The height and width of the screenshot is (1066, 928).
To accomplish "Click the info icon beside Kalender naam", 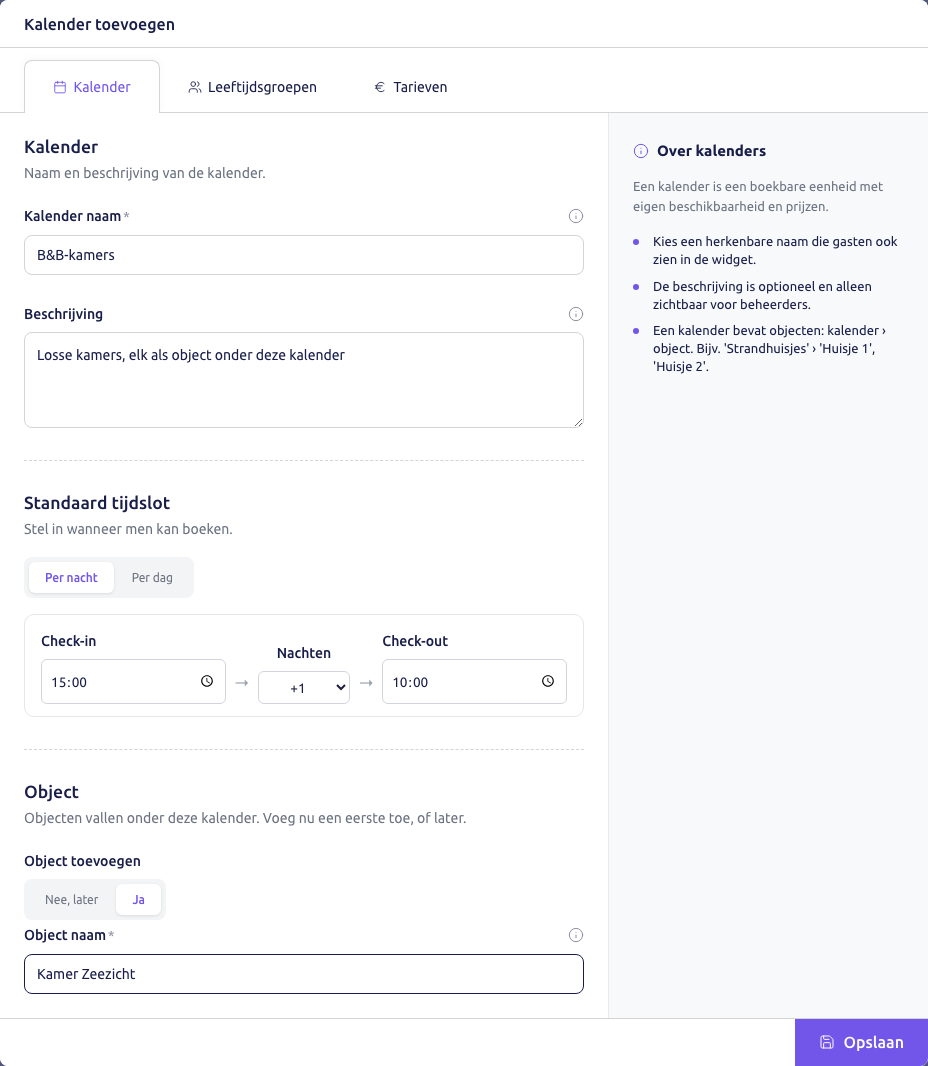I will pos(575,216).
